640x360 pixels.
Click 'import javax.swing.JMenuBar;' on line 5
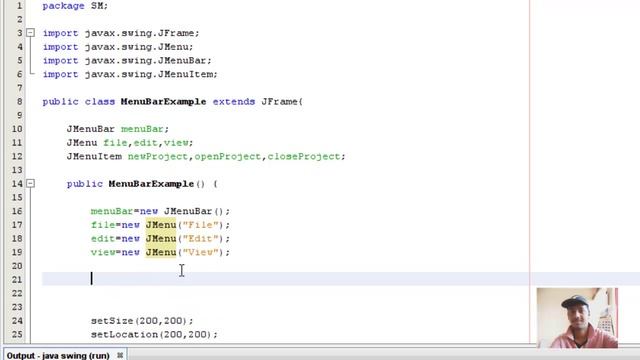[x=127, y=60]
